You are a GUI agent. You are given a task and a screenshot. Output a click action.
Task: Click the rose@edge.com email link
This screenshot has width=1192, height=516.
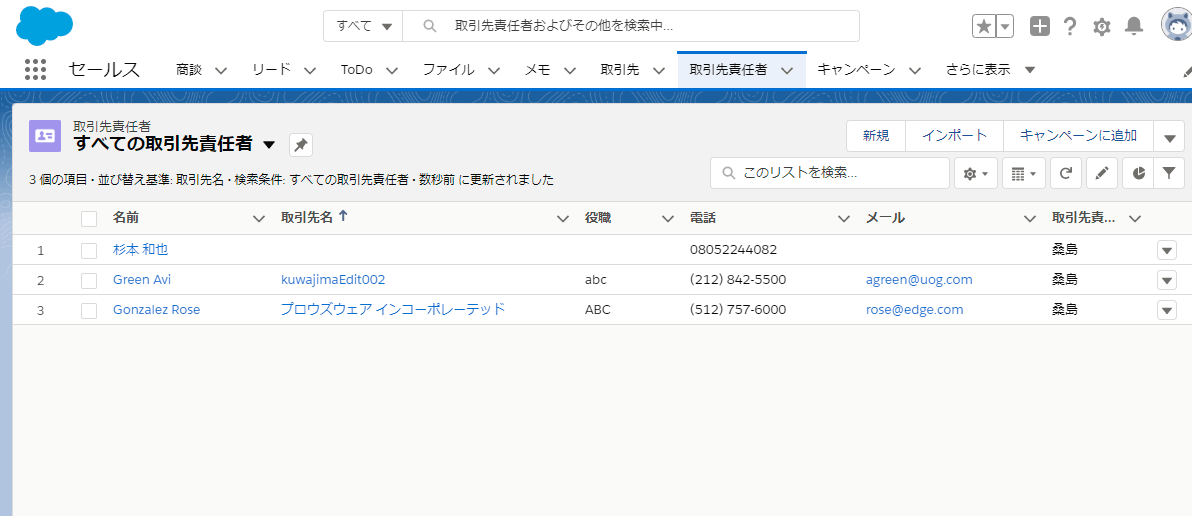[915, 310]
